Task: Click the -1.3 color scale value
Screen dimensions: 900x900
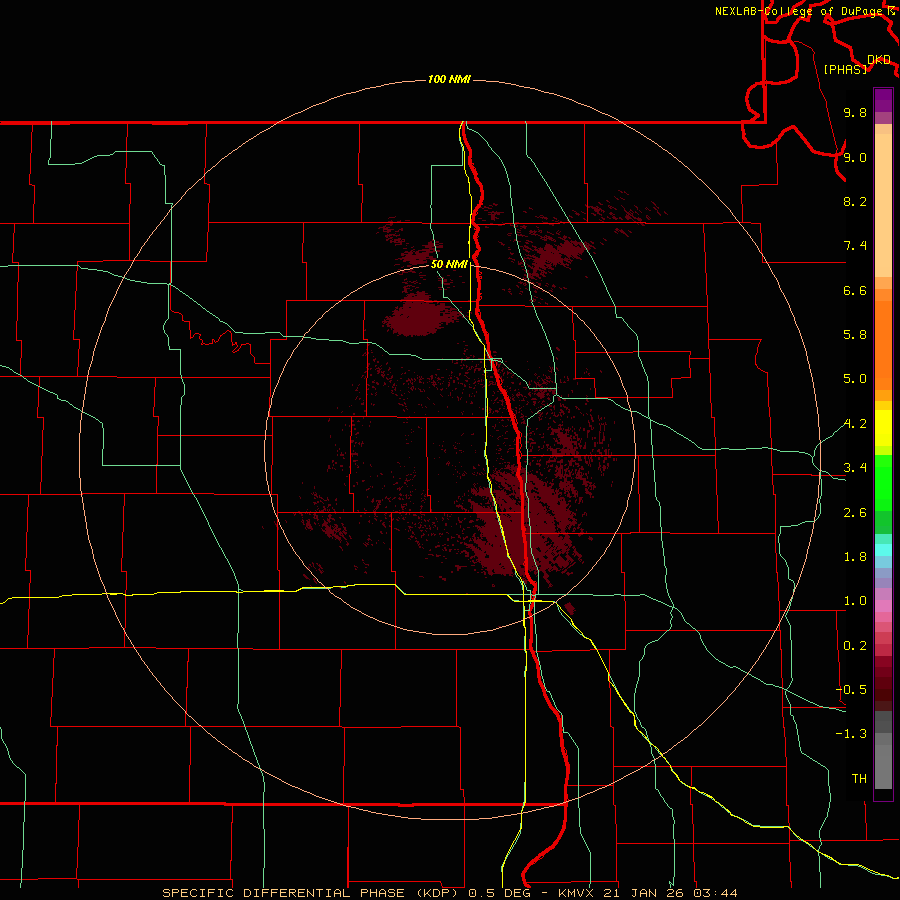Action: 851,734
